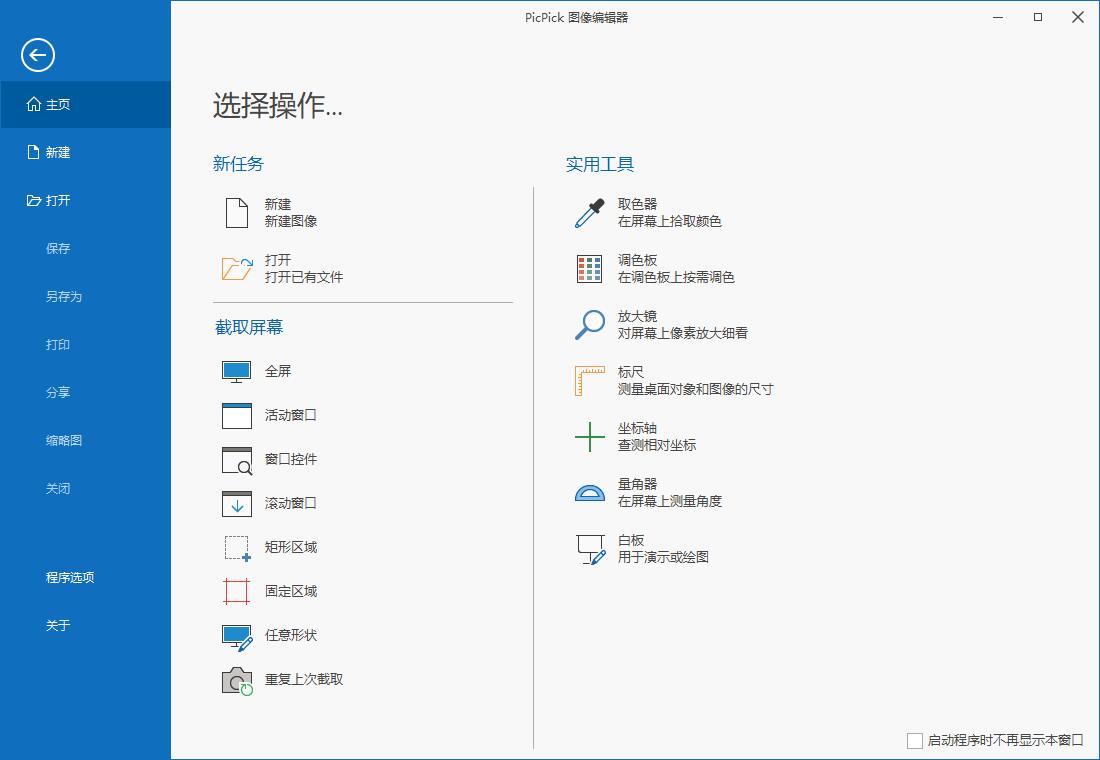Select 主页 in the sidebar menu

click(85, 105)
